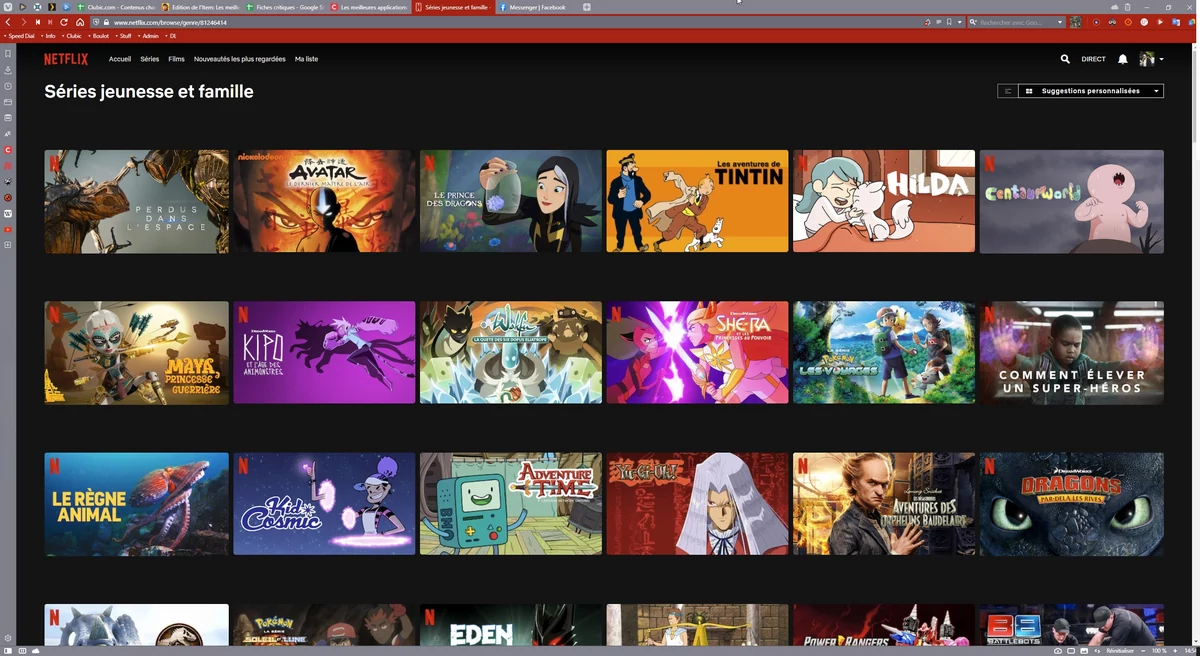Open Netflix notifications bell
The image size is (1200, 656).
point(1123,59)
